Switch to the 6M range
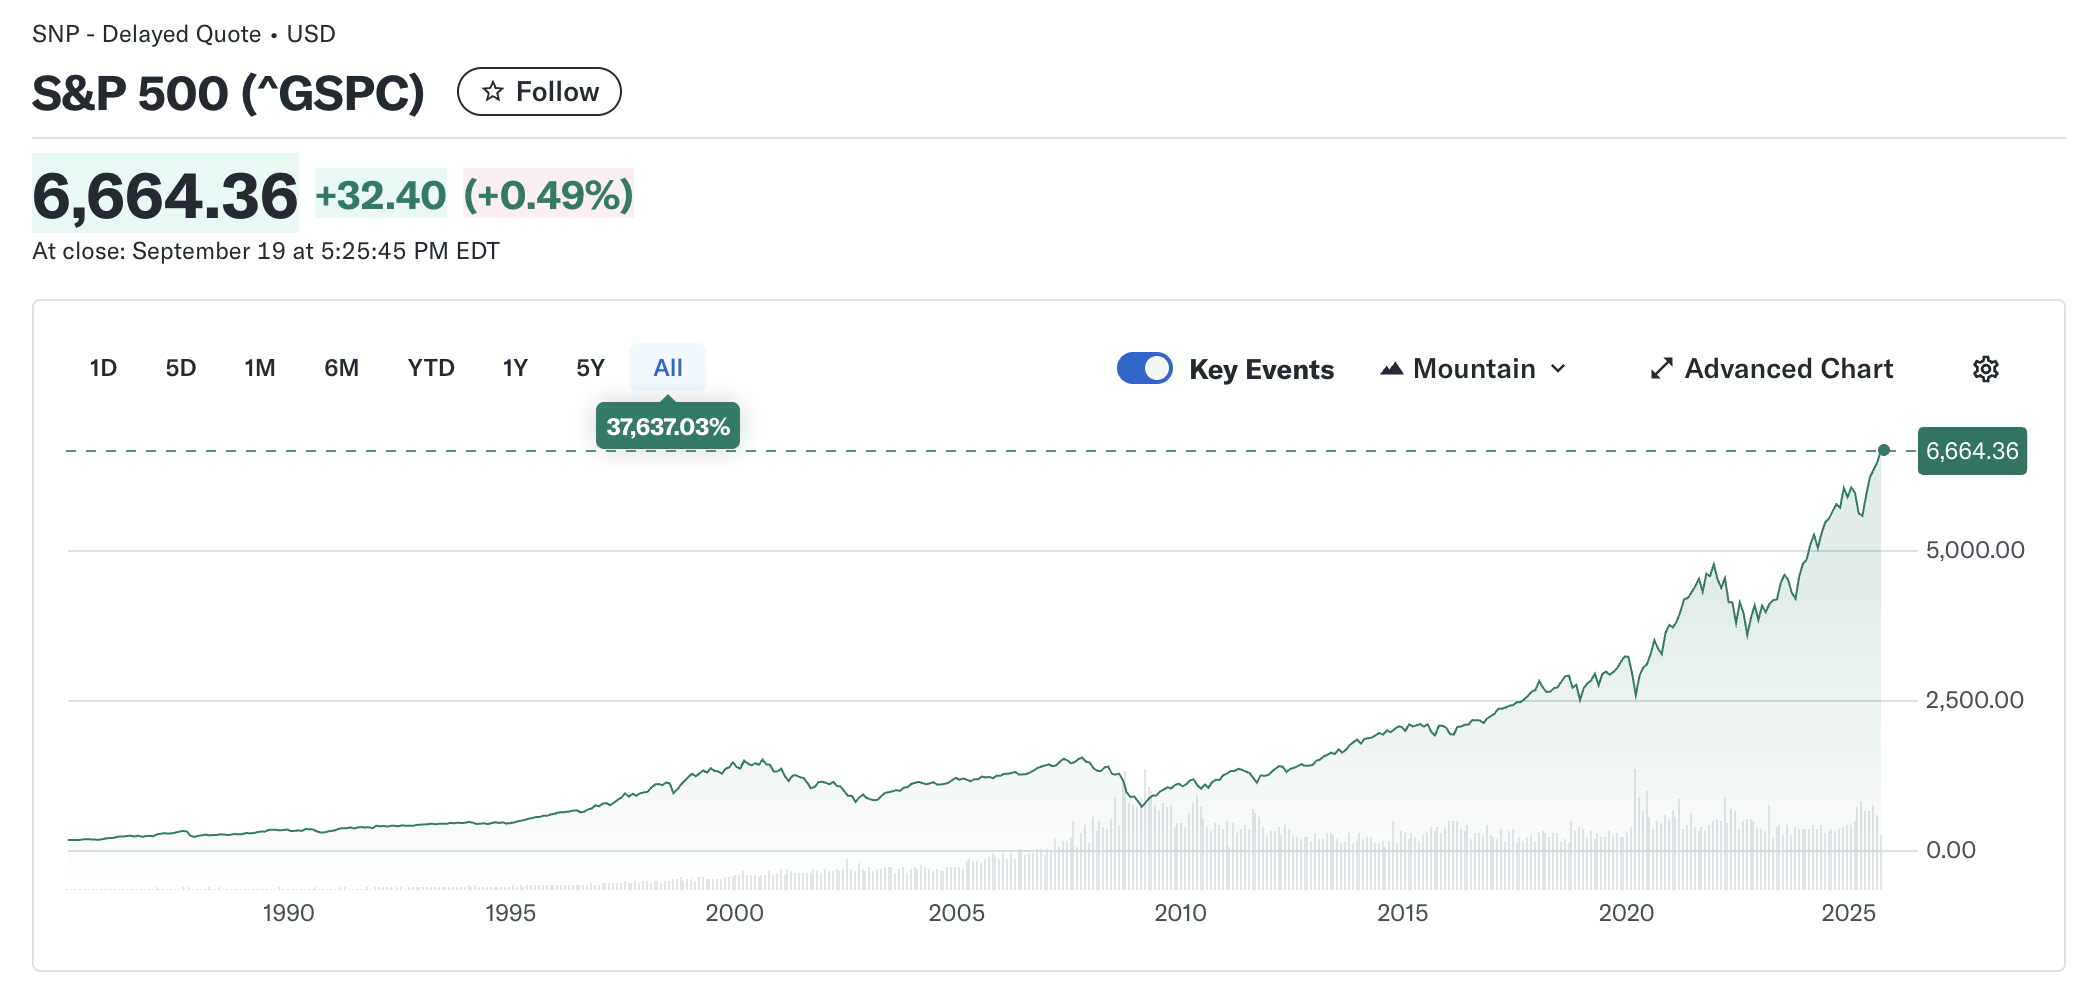This screenshot has width=2080, height=988. click(341, 368)
